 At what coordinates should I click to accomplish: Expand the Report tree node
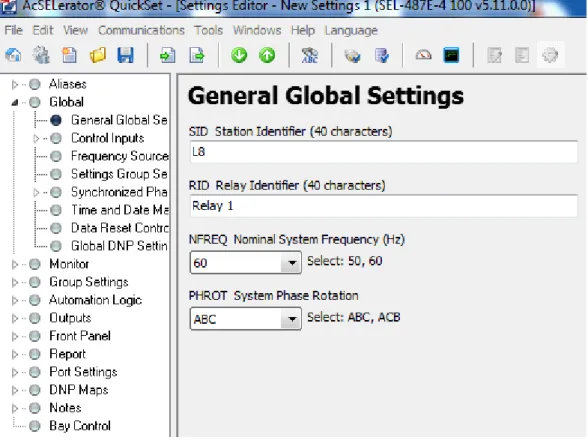pyautogui.click(x=15, y=354)
